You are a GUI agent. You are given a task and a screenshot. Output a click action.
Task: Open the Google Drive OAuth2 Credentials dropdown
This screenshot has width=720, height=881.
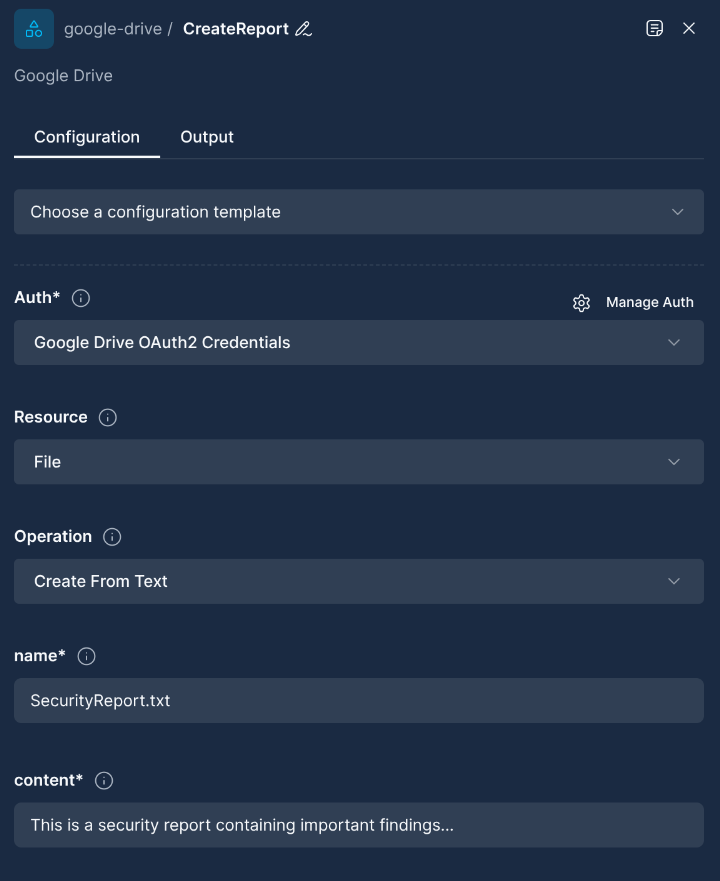click(359, 342)
